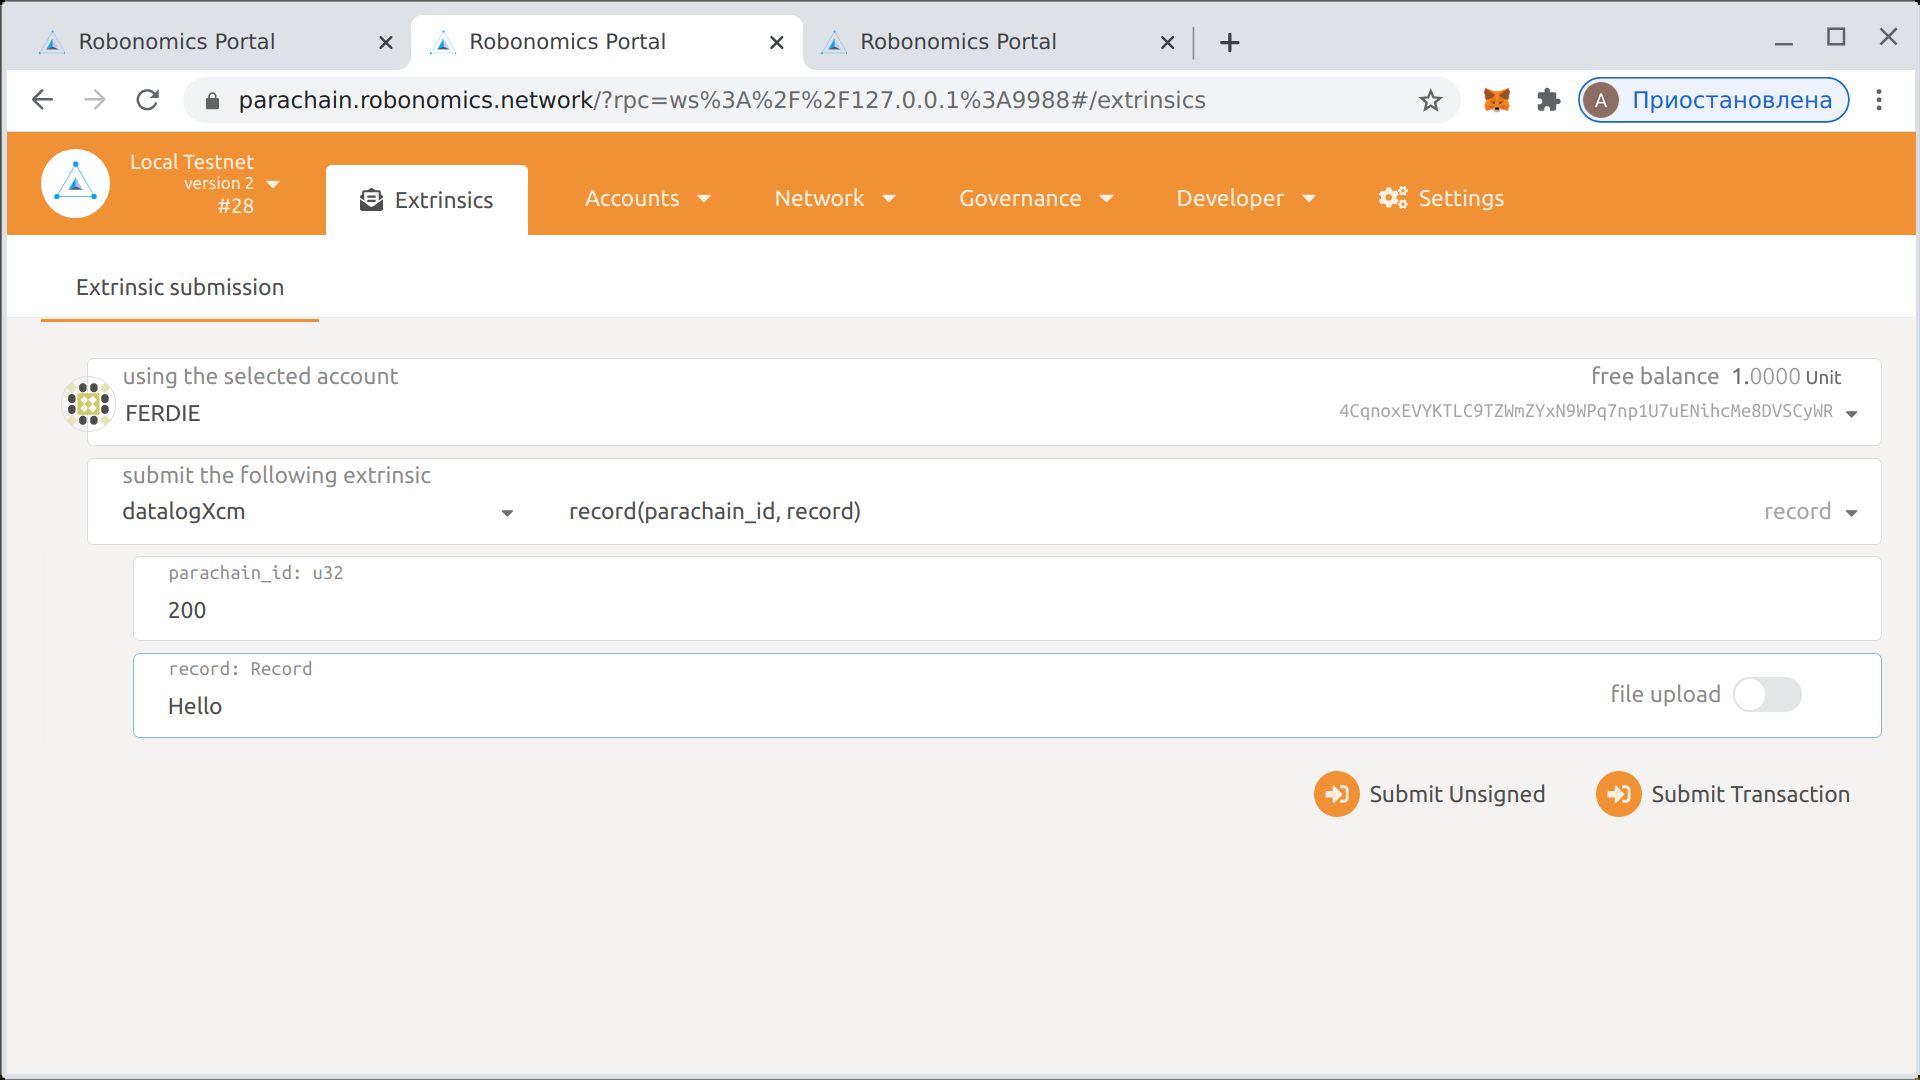The width and height of the screenshot is (1920, 1080).
Task: Click the Settings gear icon
Action: pyautogui.click(x=1393, y=198)
